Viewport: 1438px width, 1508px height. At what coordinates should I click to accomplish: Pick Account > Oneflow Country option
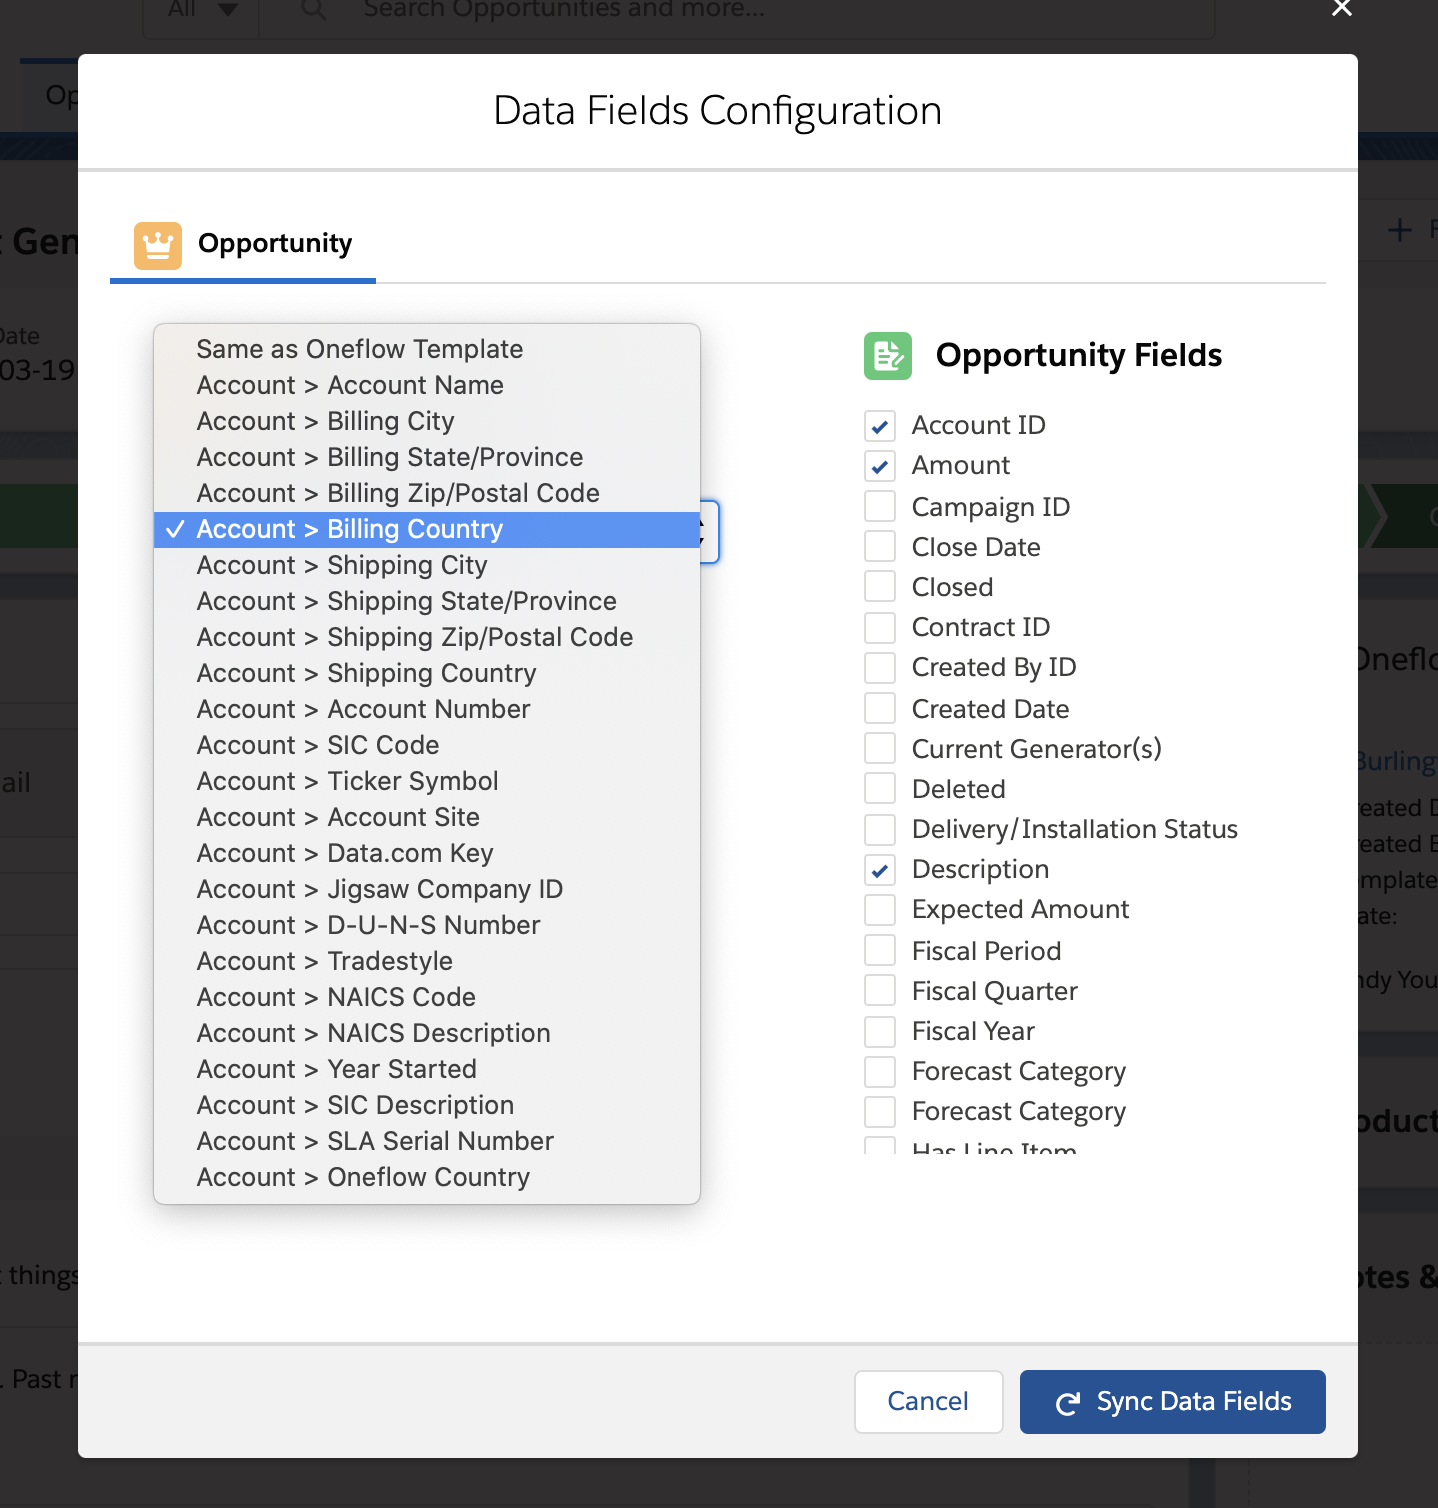coord(363,1177)
